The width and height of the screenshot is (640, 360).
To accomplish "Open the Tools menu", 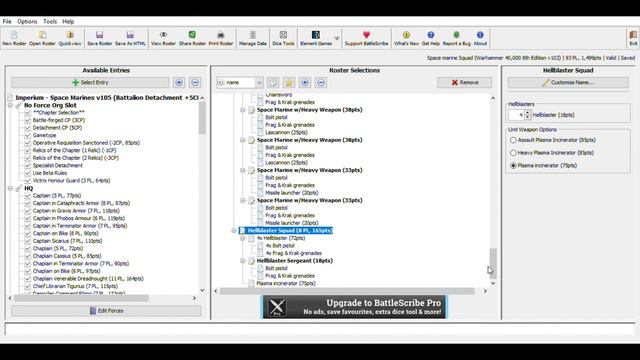I will [50, 21].
